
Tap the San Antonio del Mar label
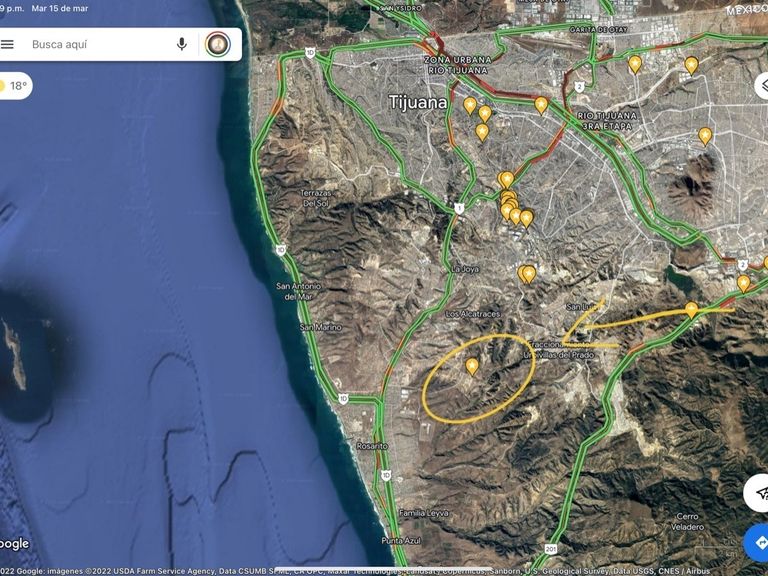(x=298, y=291)
